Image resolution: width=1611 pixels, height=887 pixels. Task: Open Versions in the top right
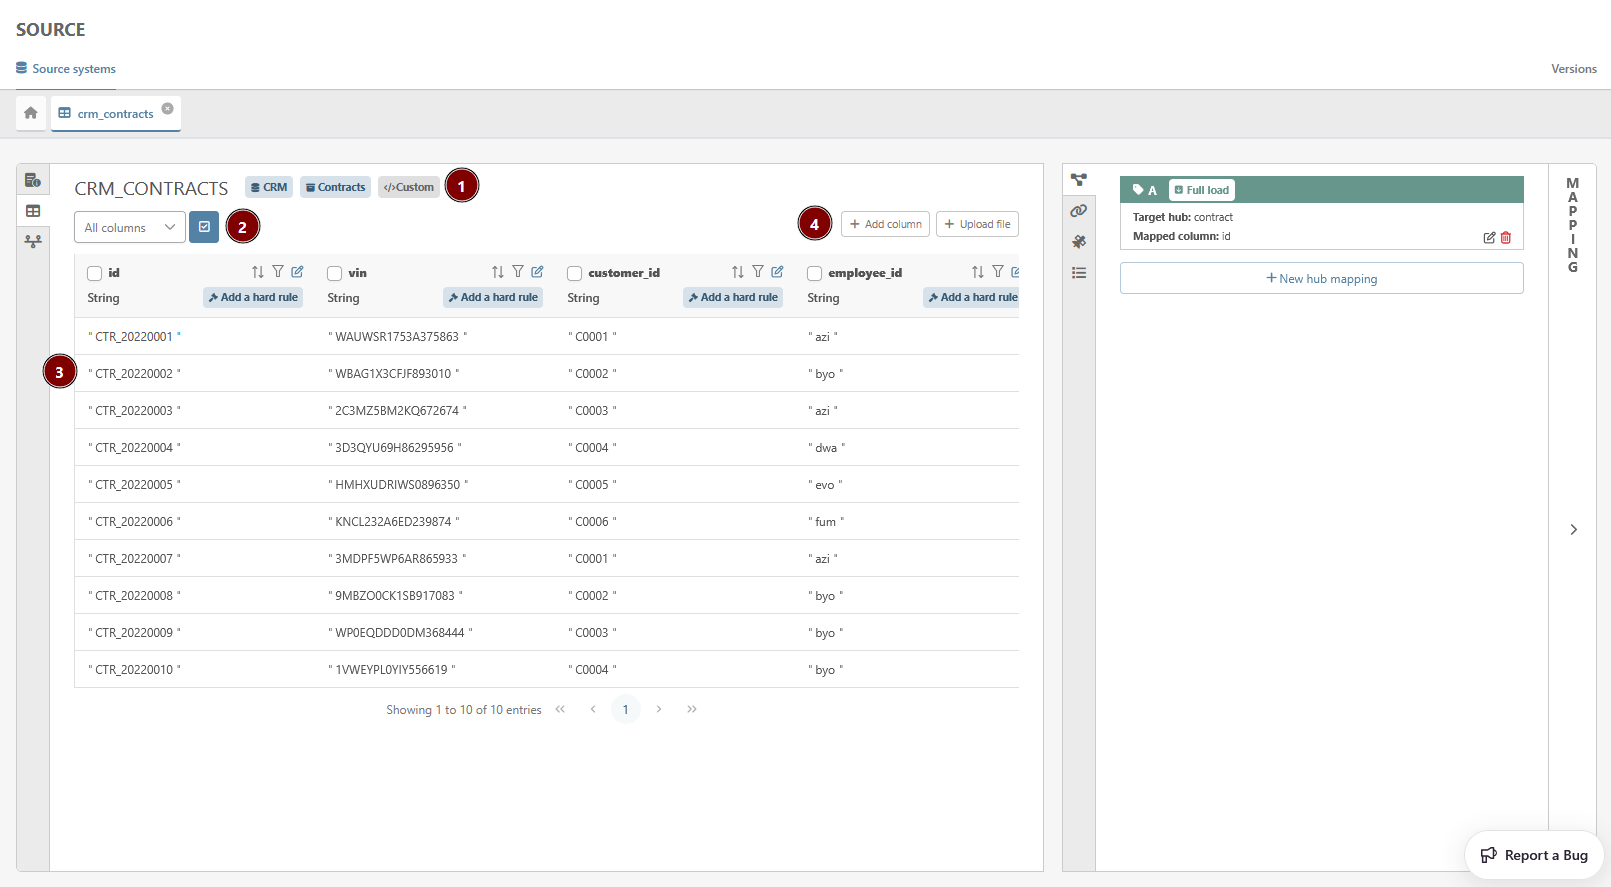tap(1573, 69)
